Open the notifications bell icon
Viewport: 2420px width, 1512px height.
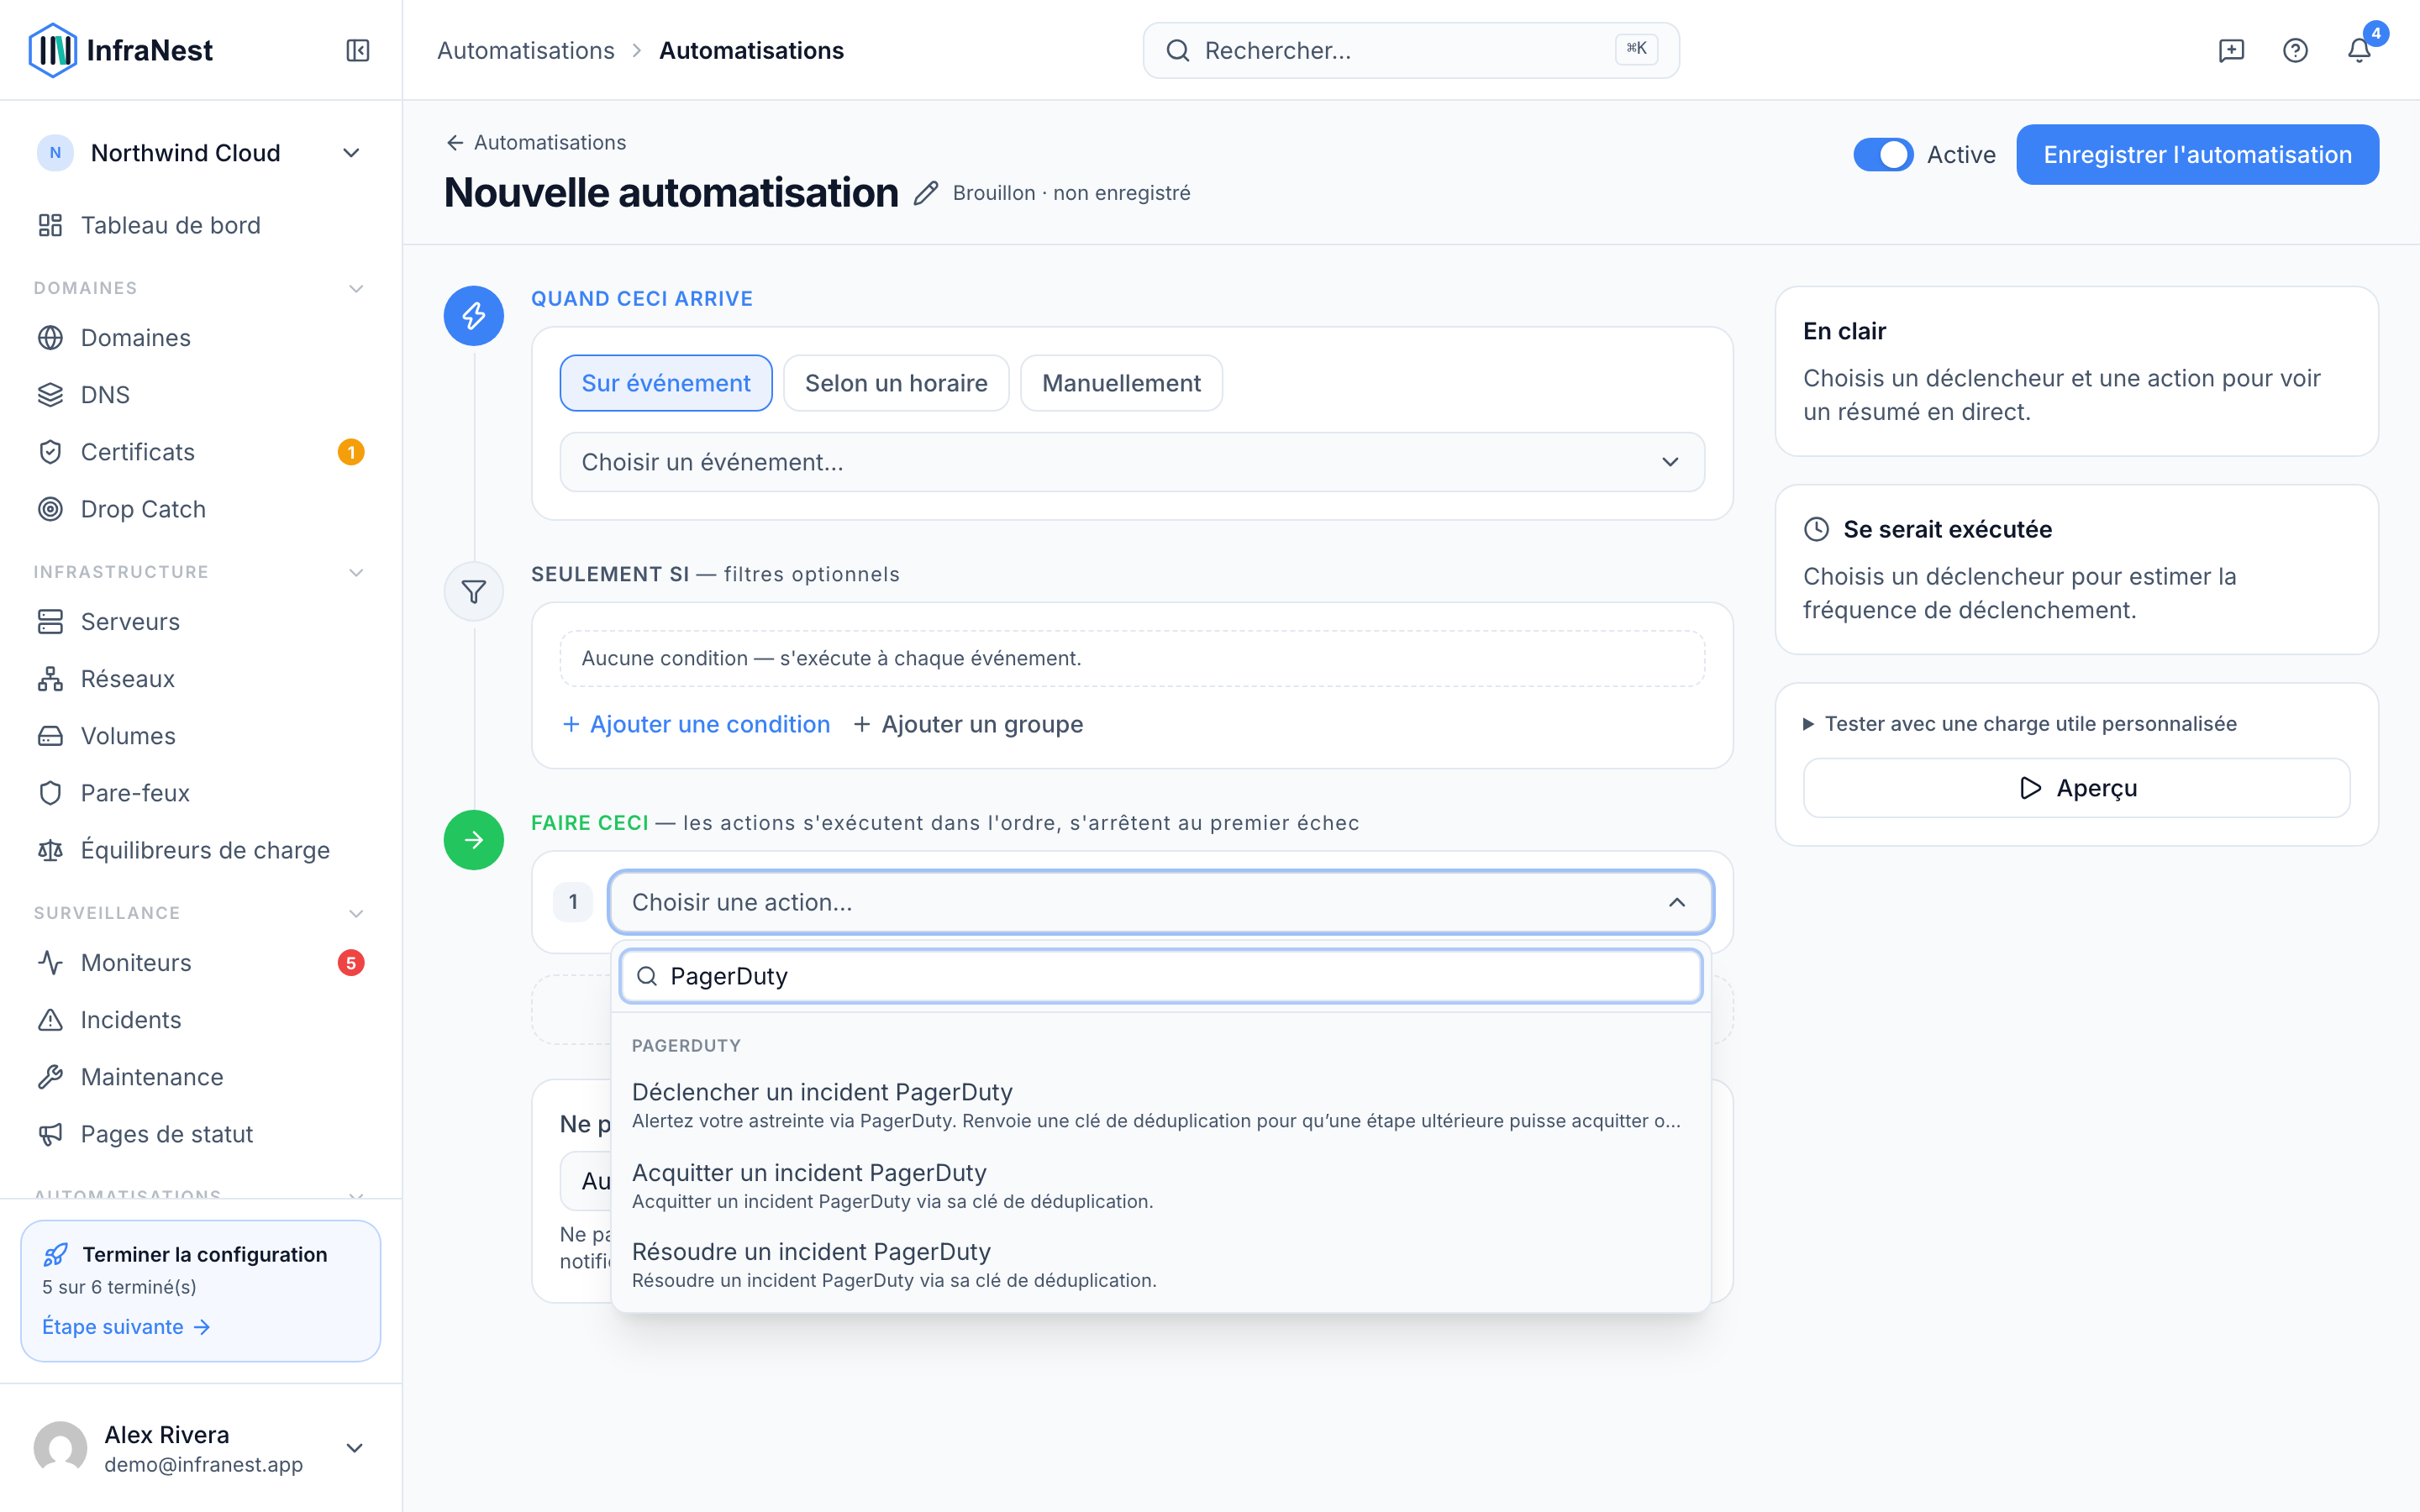pos(2359,50)
